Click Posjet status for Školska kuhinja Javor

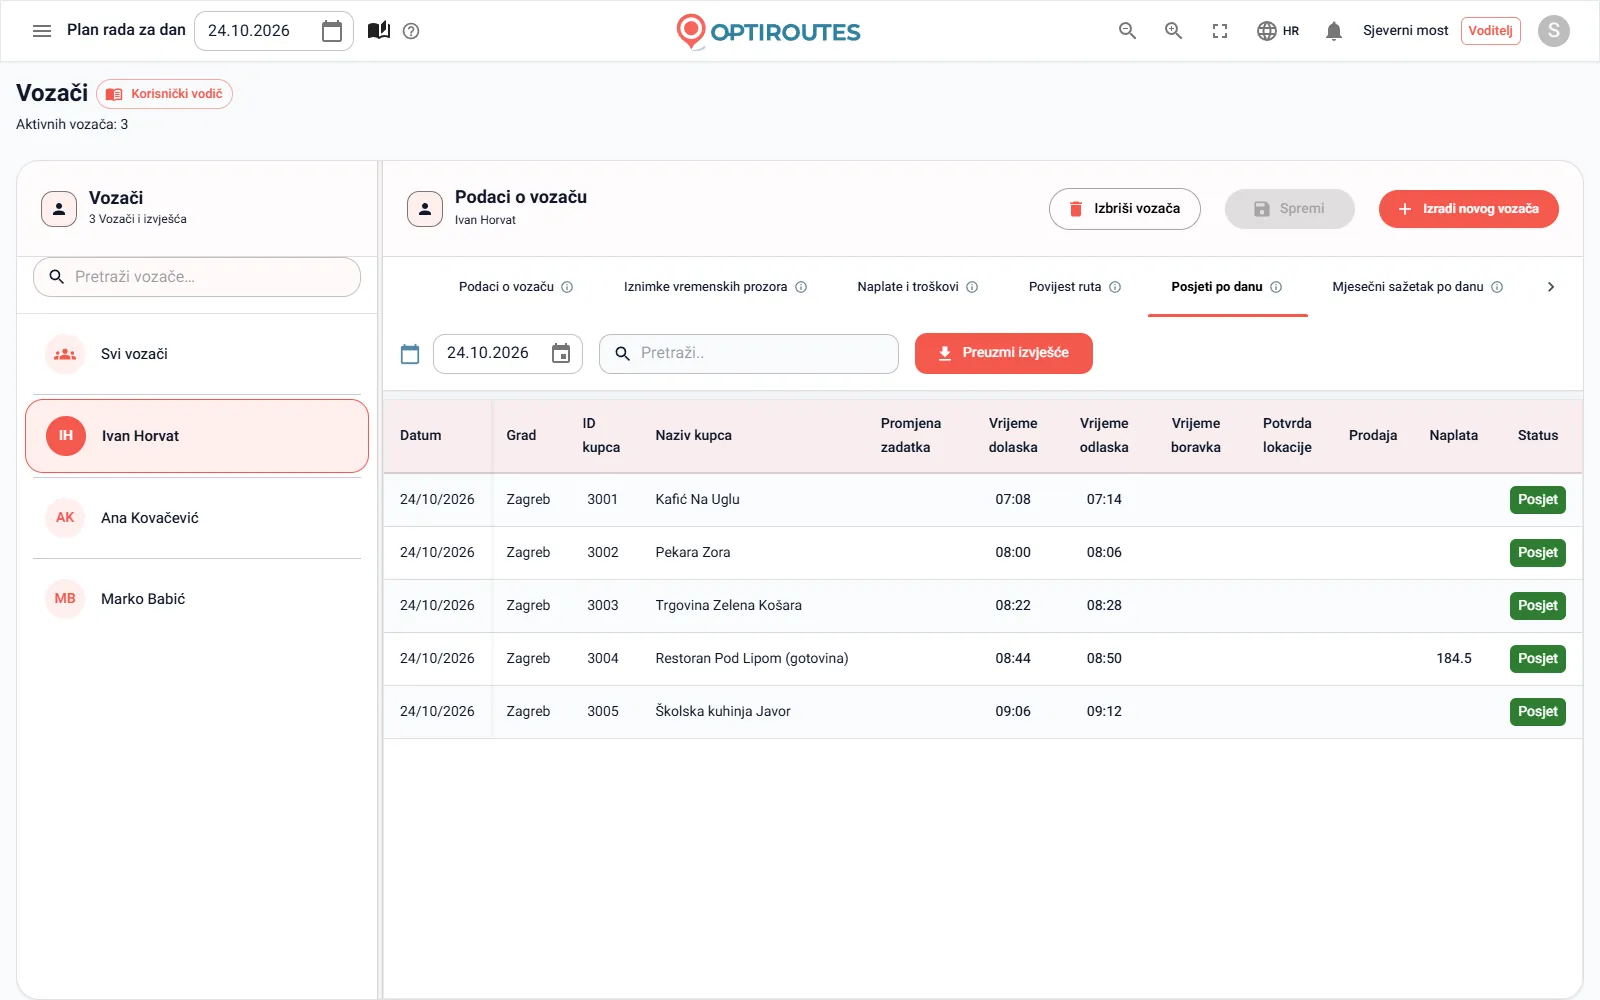coord(1538,712)
